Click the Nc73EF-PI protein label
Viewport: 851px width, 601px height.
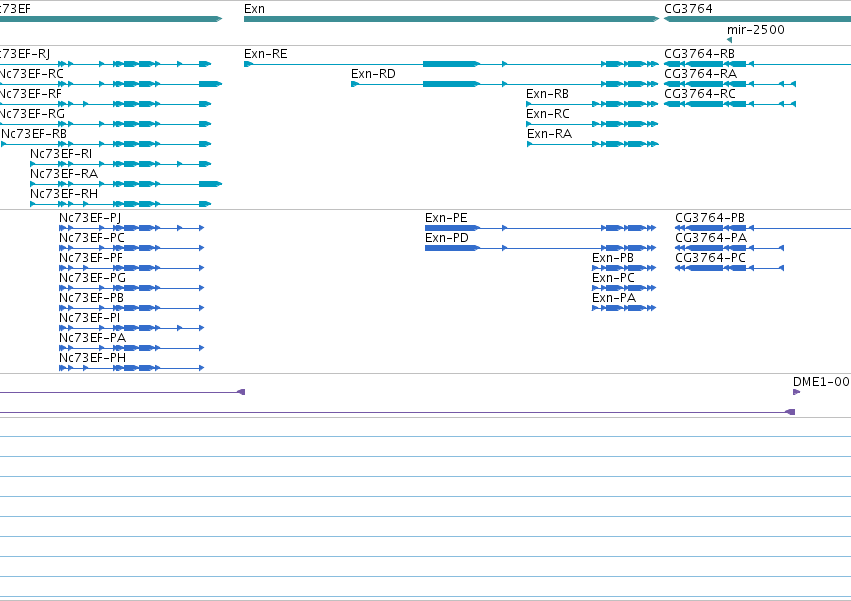[x=90, y=318]
